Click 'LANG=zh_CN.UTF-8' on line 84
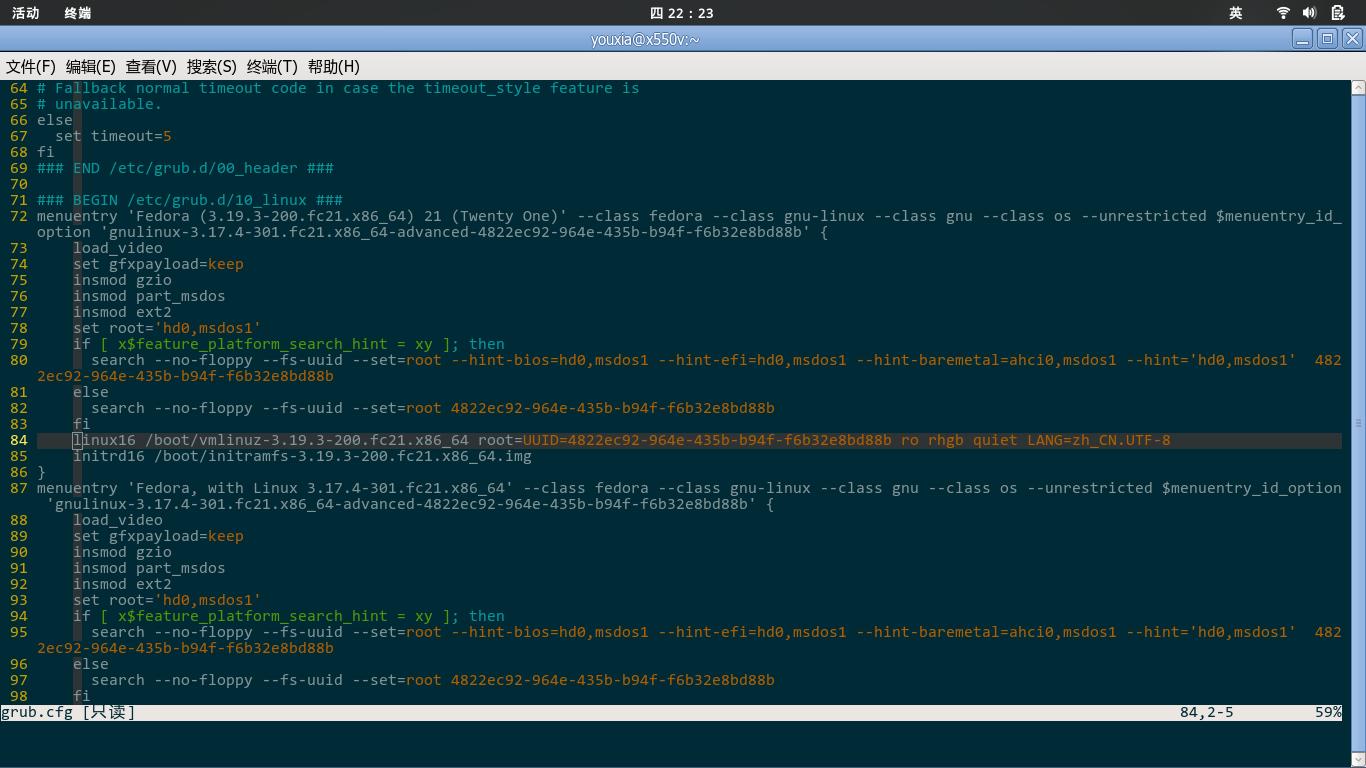 tap(1099, 440)
